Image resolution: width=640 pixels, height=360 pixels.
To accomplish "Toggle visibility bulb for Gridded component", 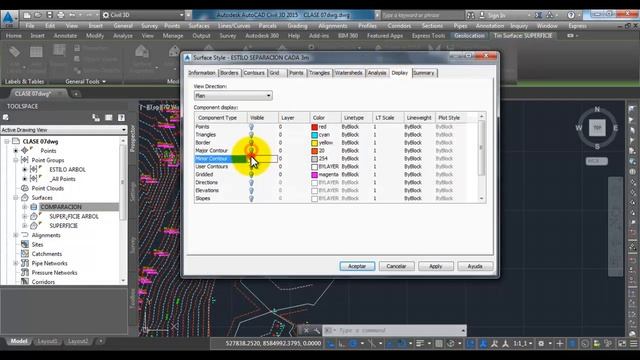I will coord(251,175).
